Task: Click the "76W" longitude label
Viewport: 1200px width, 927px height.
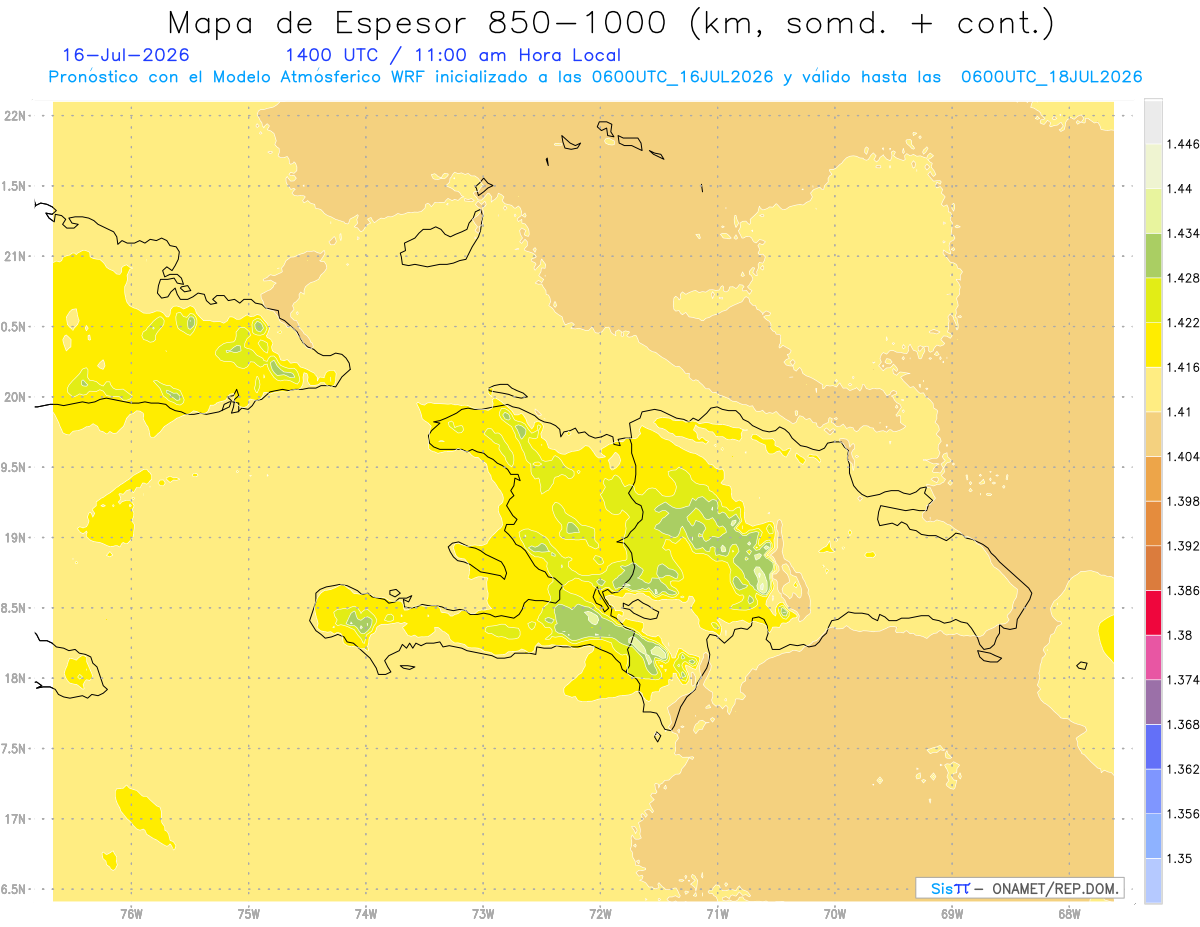Action: (131, 913)
